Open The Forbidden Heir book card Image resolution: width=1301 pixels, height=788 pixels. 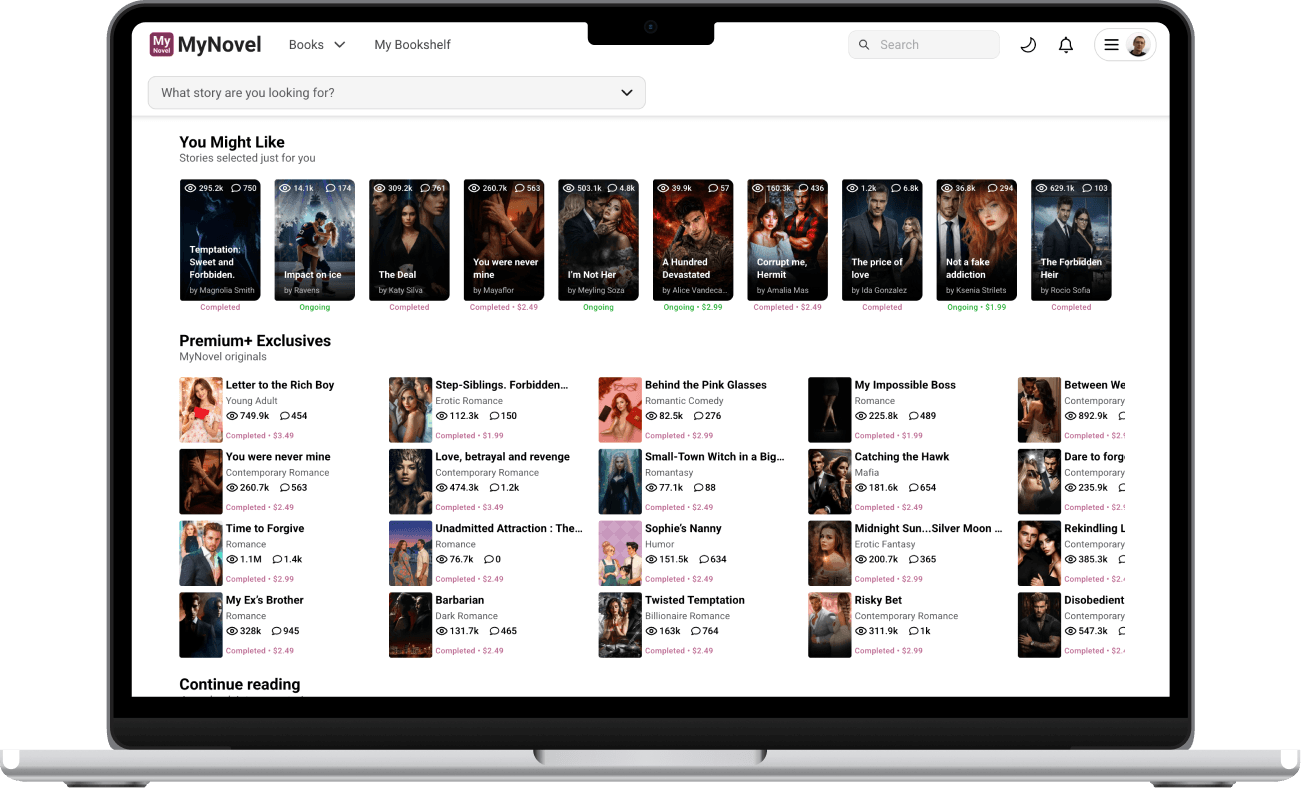tap(1071, 240)
